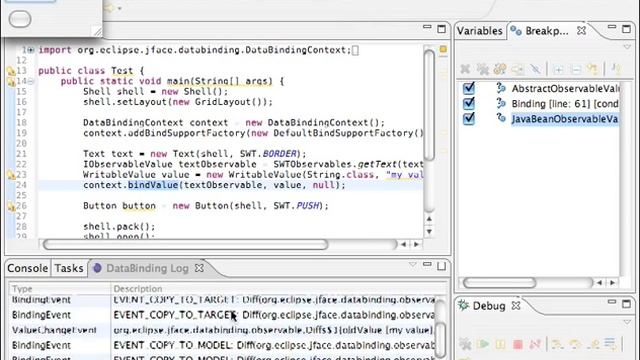Switch to the Variables tab
640x360 pixels.
pyautogui.click(x=480, y=31)
